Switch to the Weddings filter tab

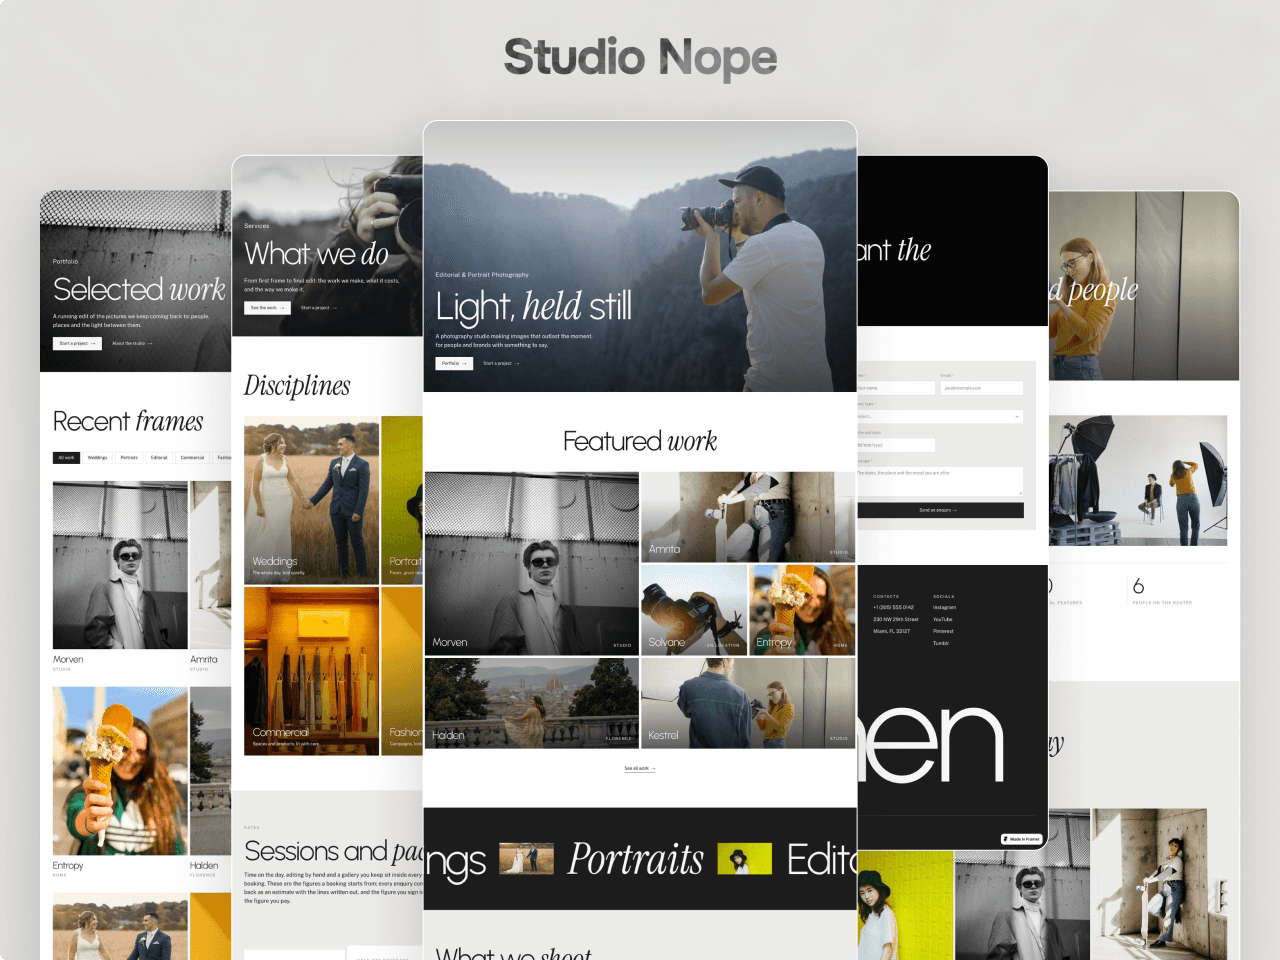tap(97, 458)
